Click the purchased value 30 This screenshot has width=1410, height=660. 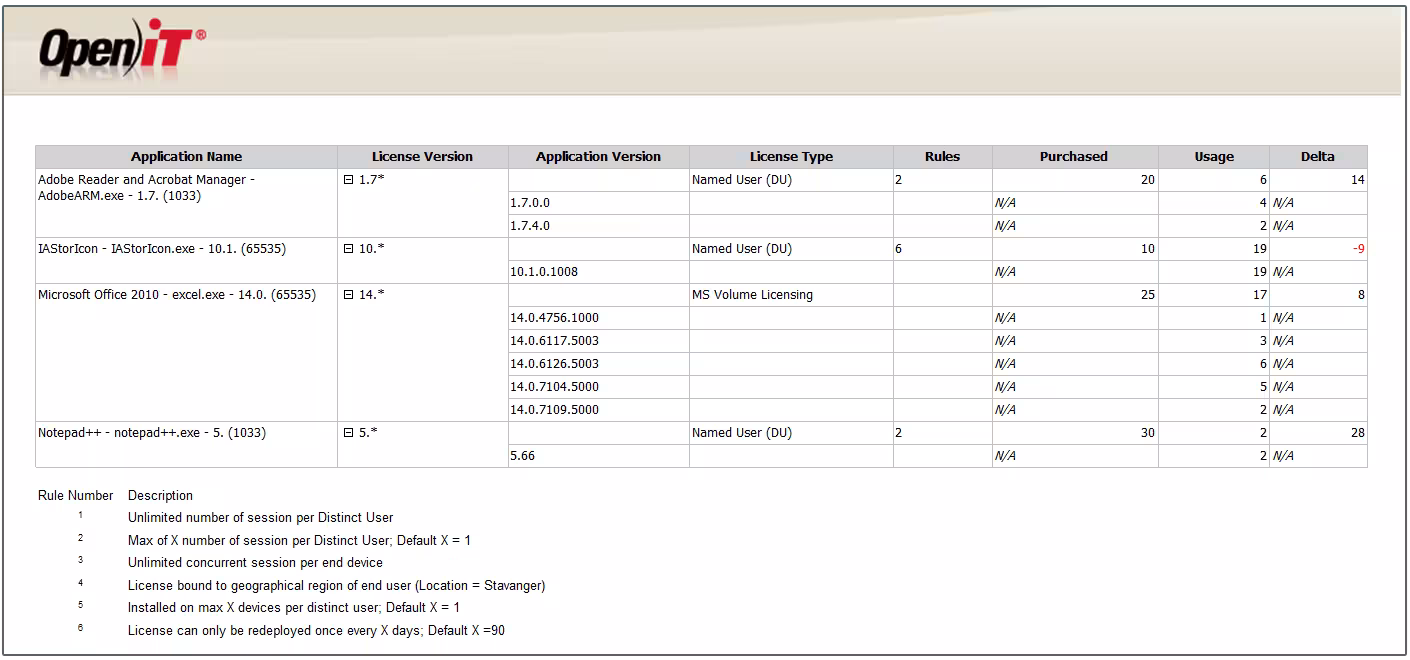[x=1148, y=433]
